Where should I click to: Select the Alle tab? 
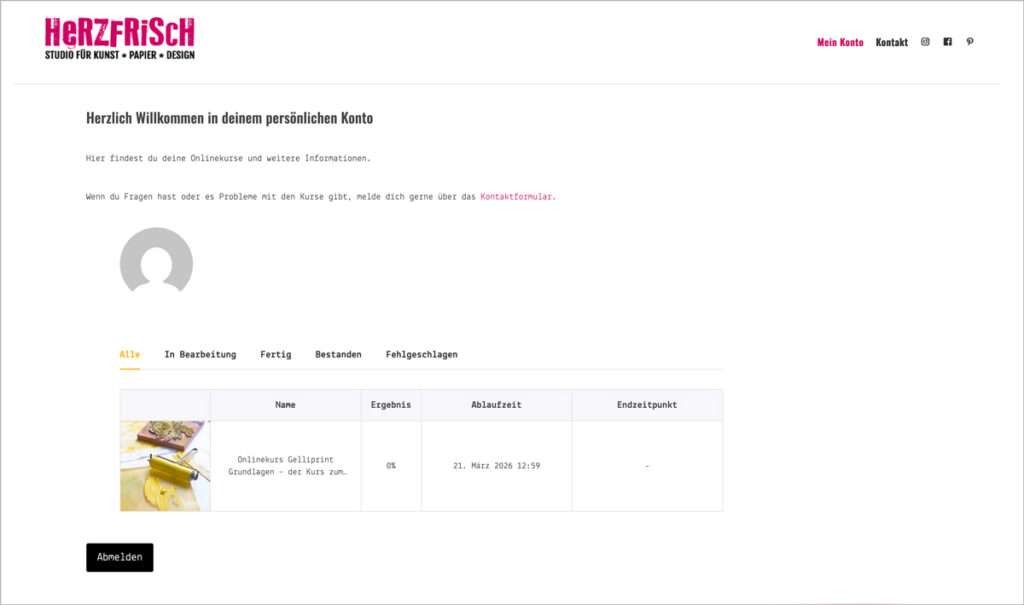click(x=130, y=354)
